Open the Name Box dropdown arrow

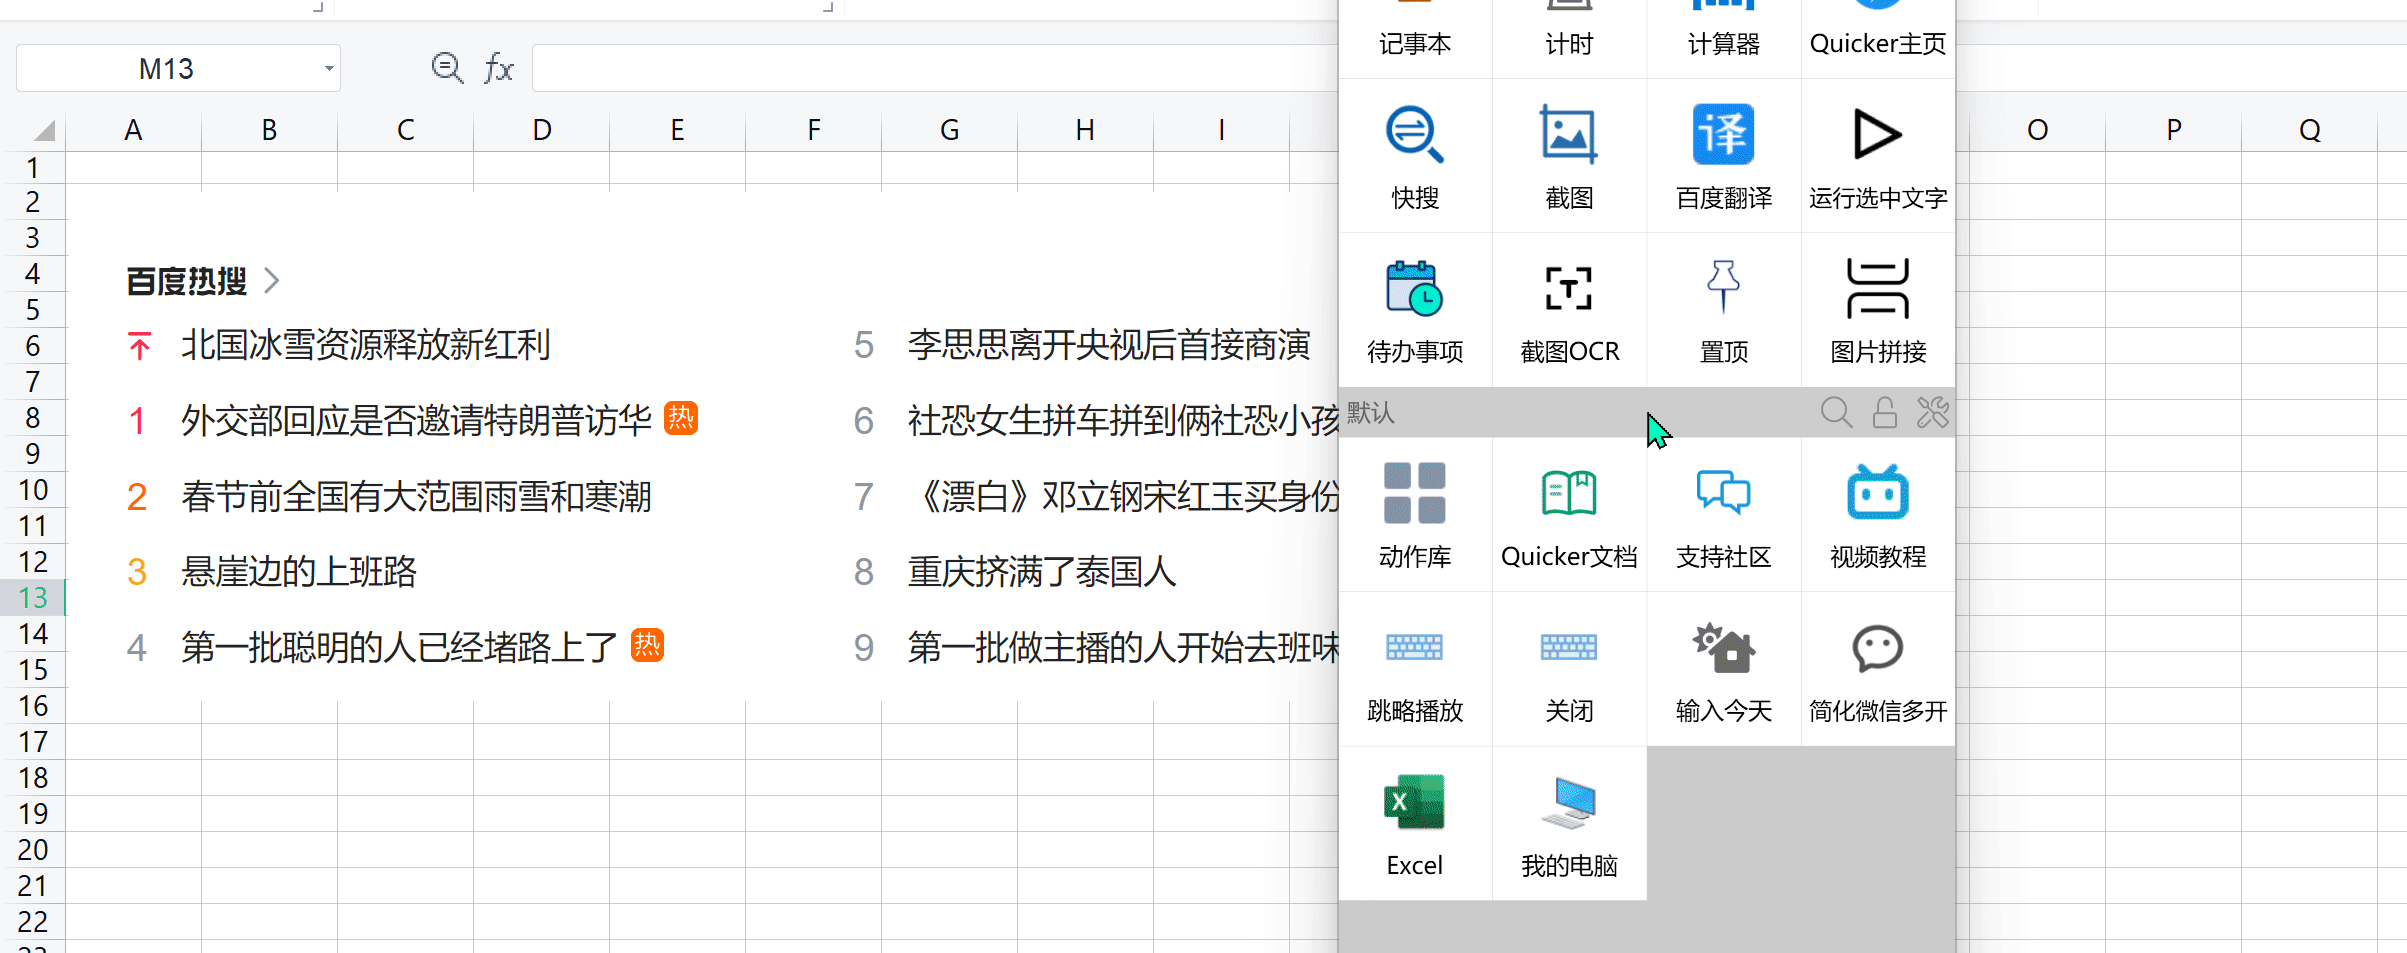328,69
